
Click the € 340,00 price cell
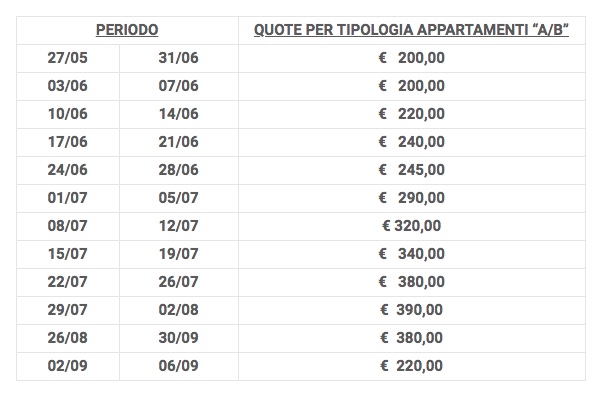[411, 254]
